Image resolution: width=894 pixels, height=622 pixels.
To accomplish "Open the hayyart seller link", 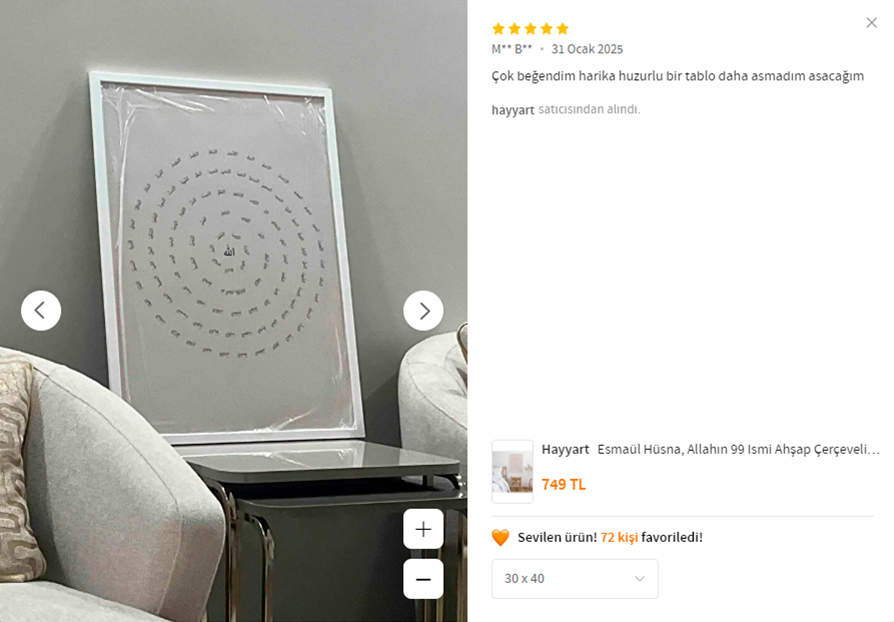I will (513, 109).
